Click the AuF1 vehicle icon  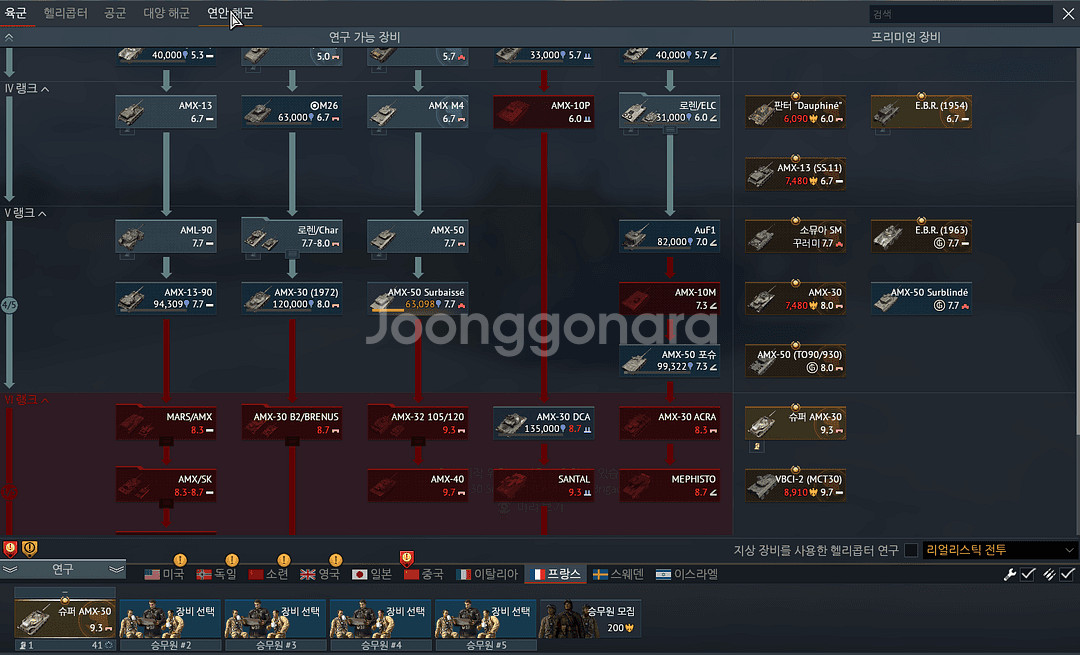pyautogui.click(x=634, y=237)
